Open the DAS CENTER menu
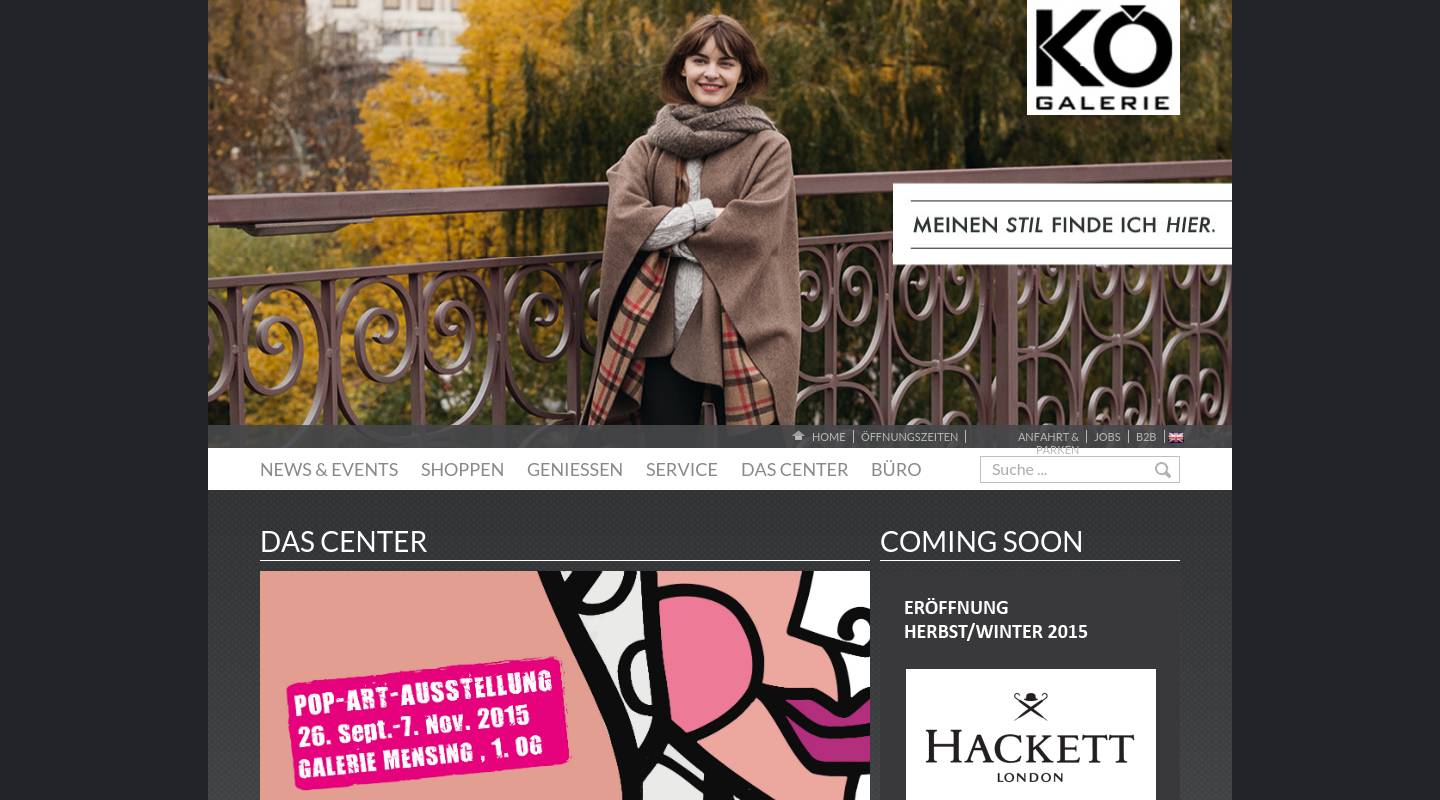Viewport: 1440px width, 800px height. (x=794, y=470)
